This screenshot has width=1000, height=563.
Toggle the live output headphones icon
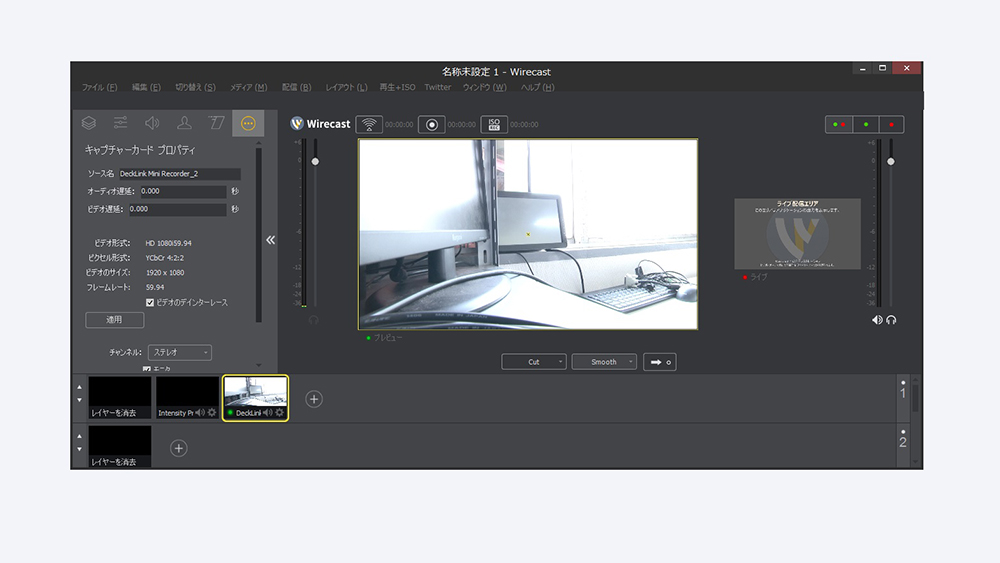[x=891, y=320]
